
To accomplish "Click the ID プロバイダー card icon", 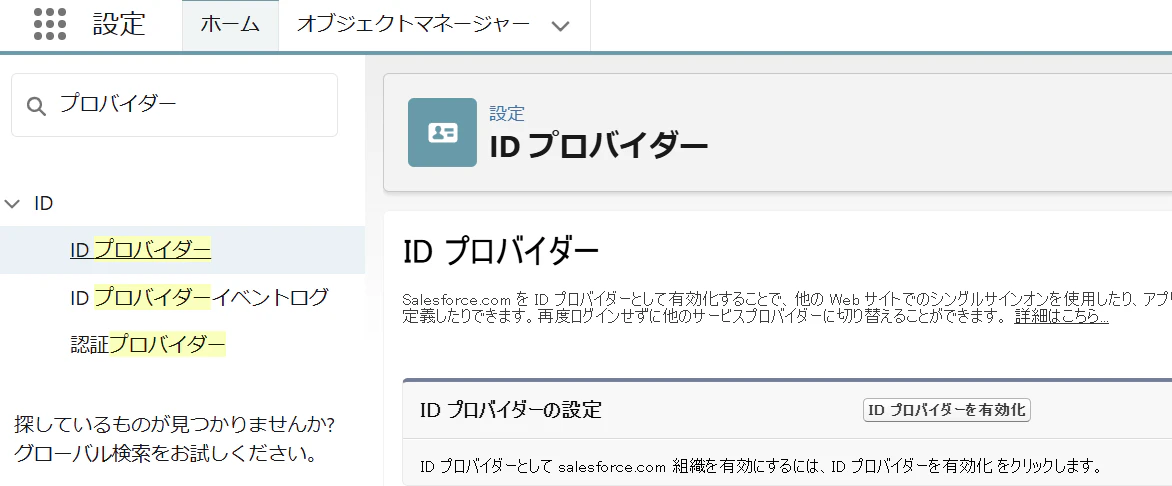I will click(x=442, y=132).
